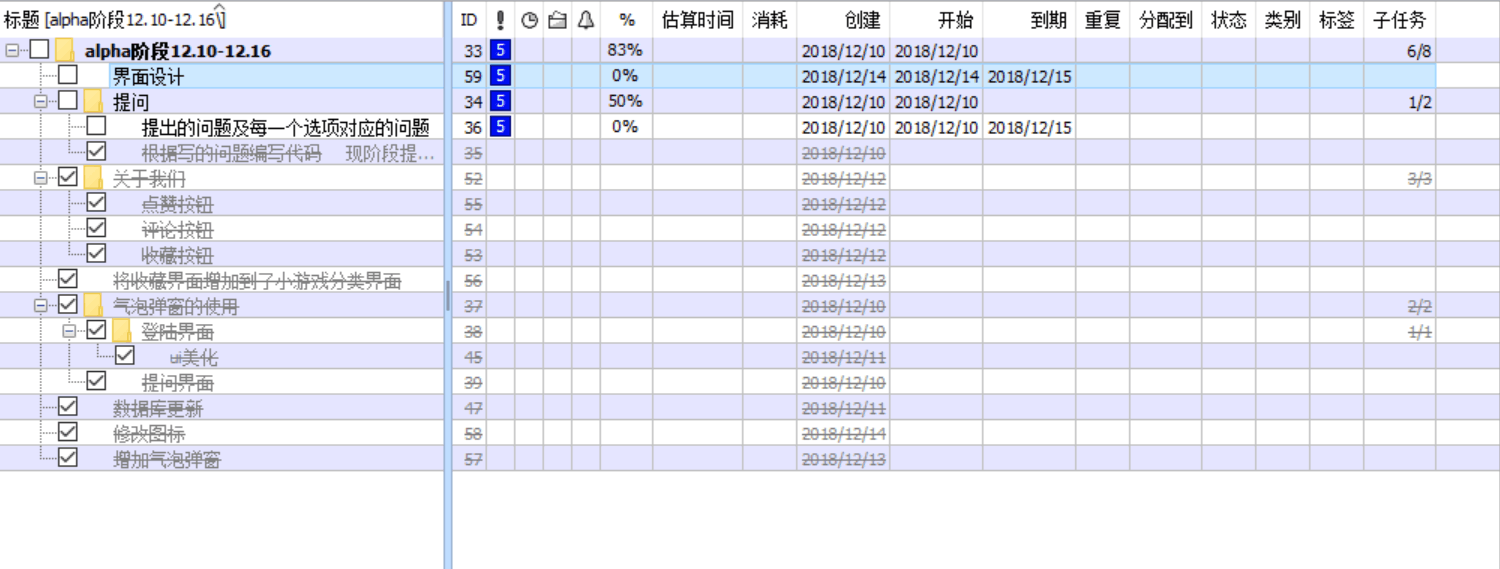Viewport: 1500px width, 569px height.
Task: Collapse the 关于我们 task subtree
Action: (x=41, y=178)
